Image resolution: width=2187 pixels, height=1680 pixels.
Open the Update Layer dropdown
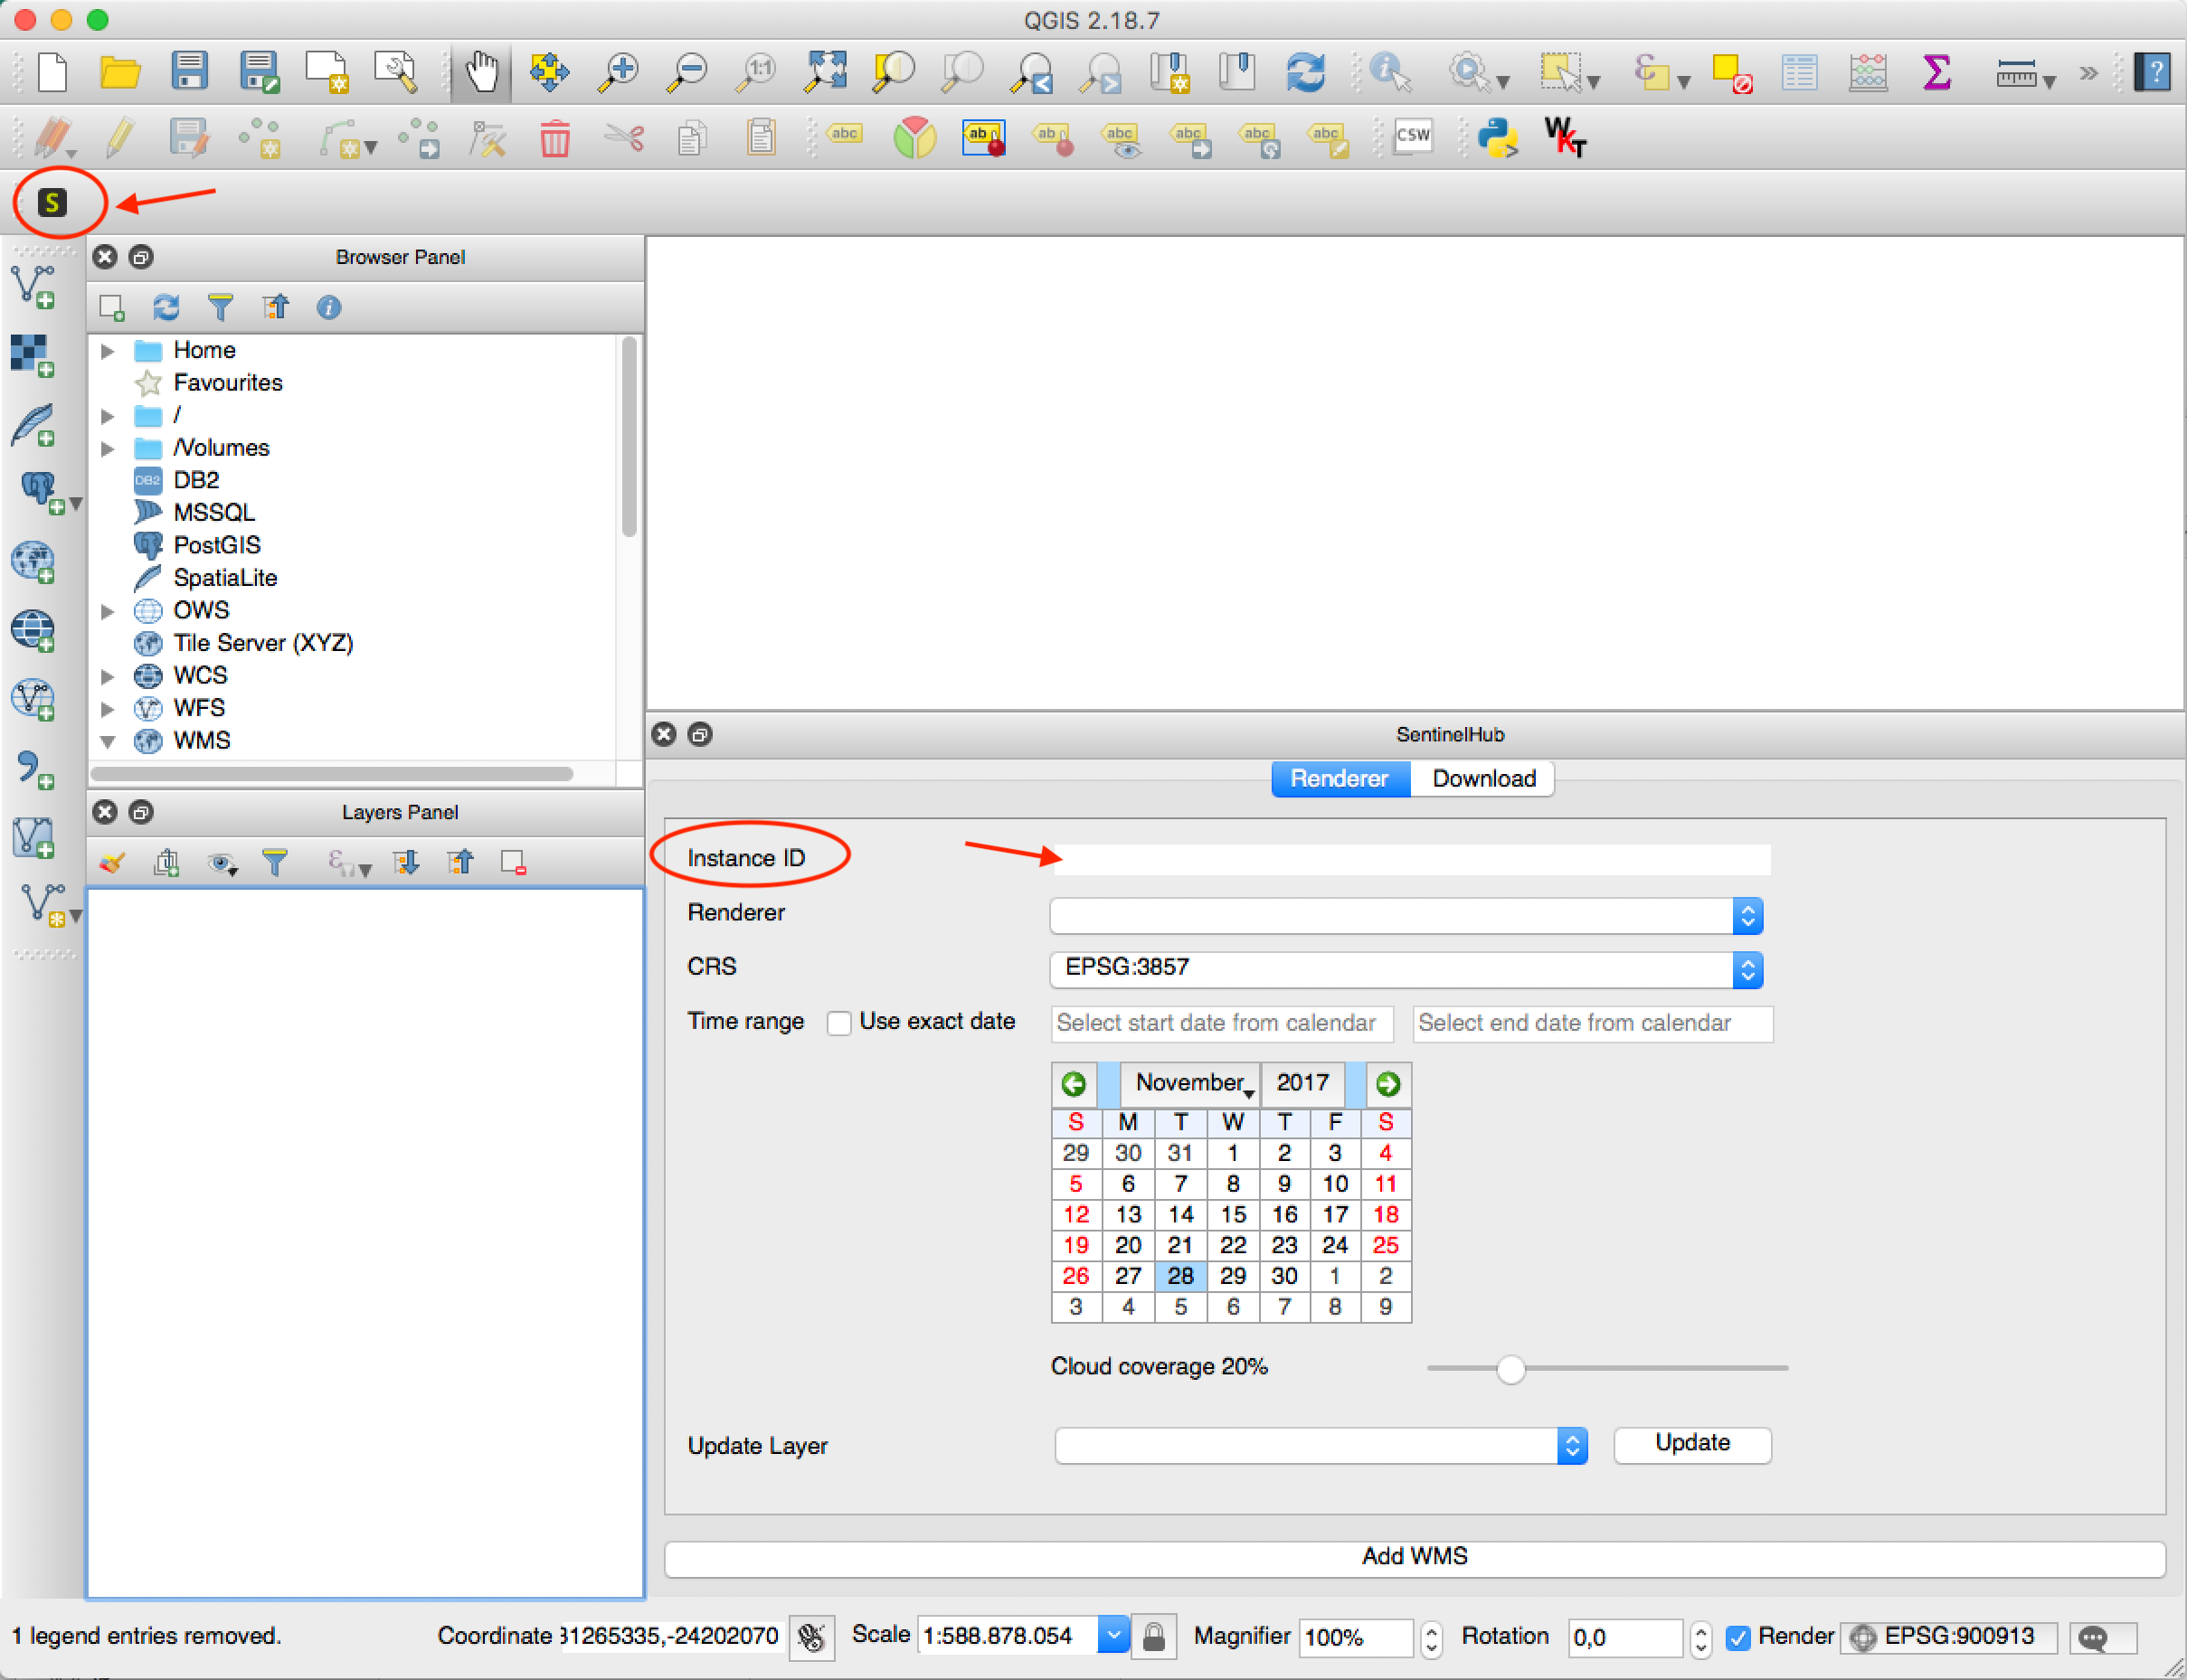pyautogui.click(x=1320, y=1445)
